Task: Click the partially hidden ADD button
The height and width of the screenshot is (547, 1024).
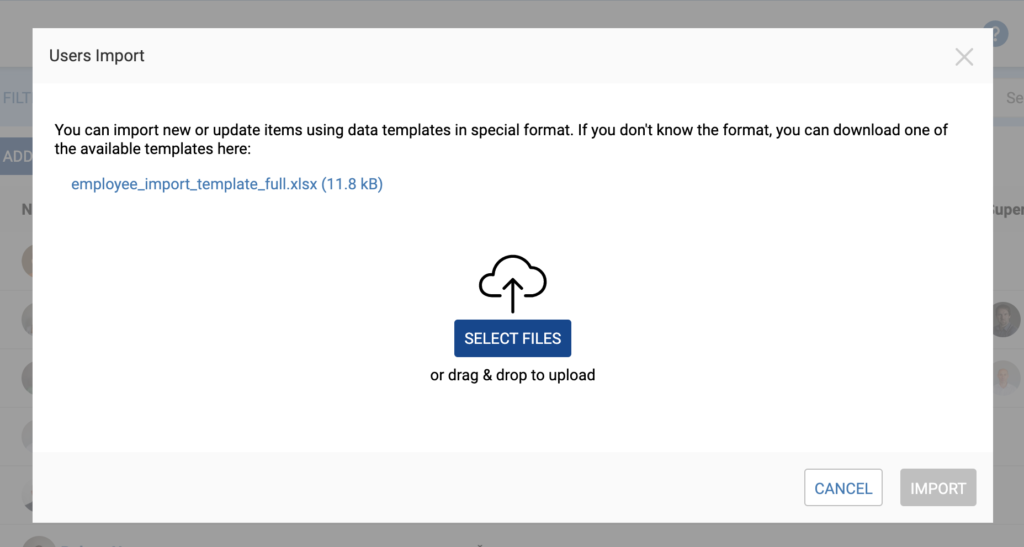Action: tap(16, 157)
